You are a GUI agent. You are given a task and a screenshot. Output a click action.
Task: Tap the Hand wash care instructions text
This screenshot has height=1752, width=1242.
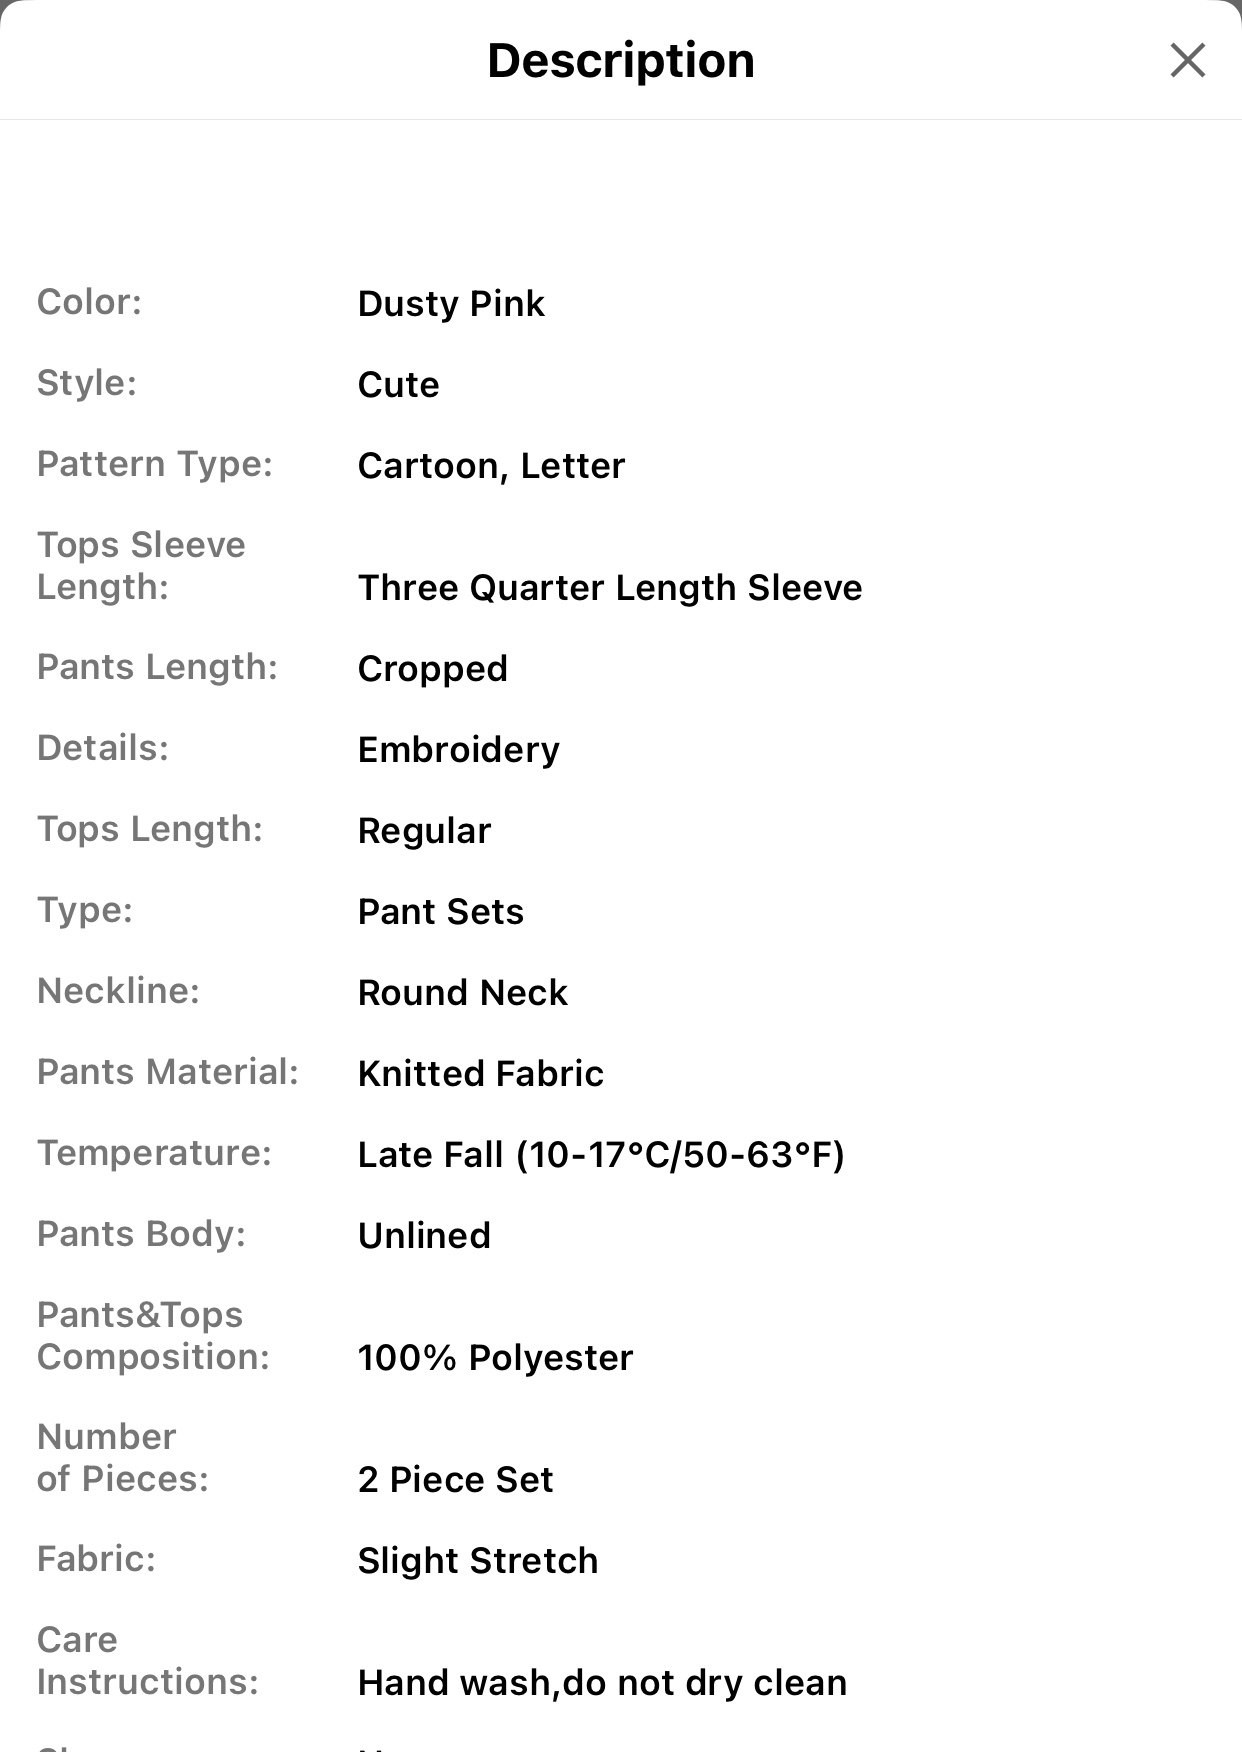[602, 1683]
